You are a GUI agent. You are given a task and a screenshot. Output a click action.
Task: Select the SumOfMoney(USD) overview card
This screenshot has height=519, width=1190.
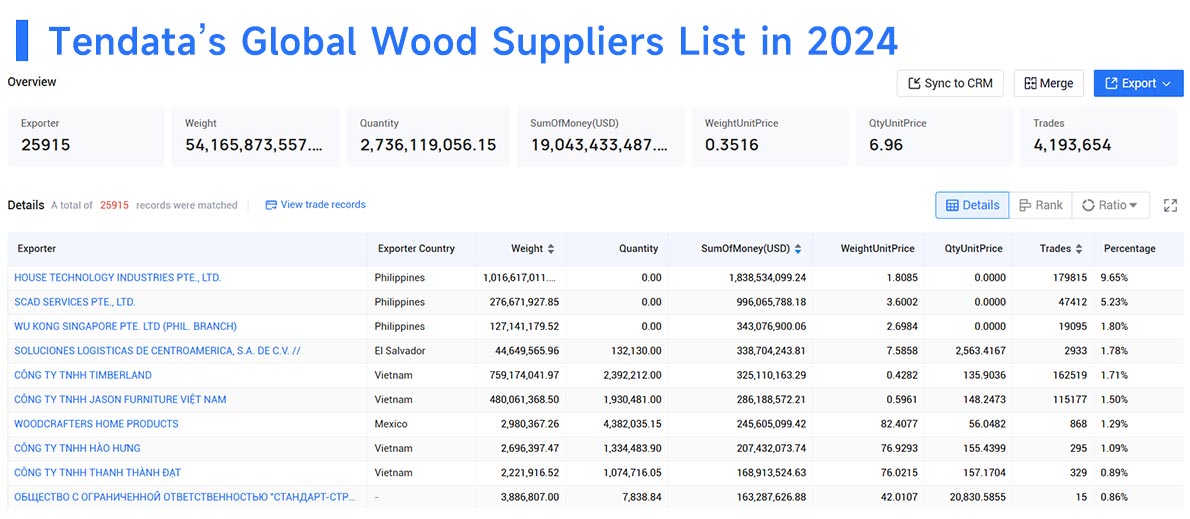[x=601, y=136]
